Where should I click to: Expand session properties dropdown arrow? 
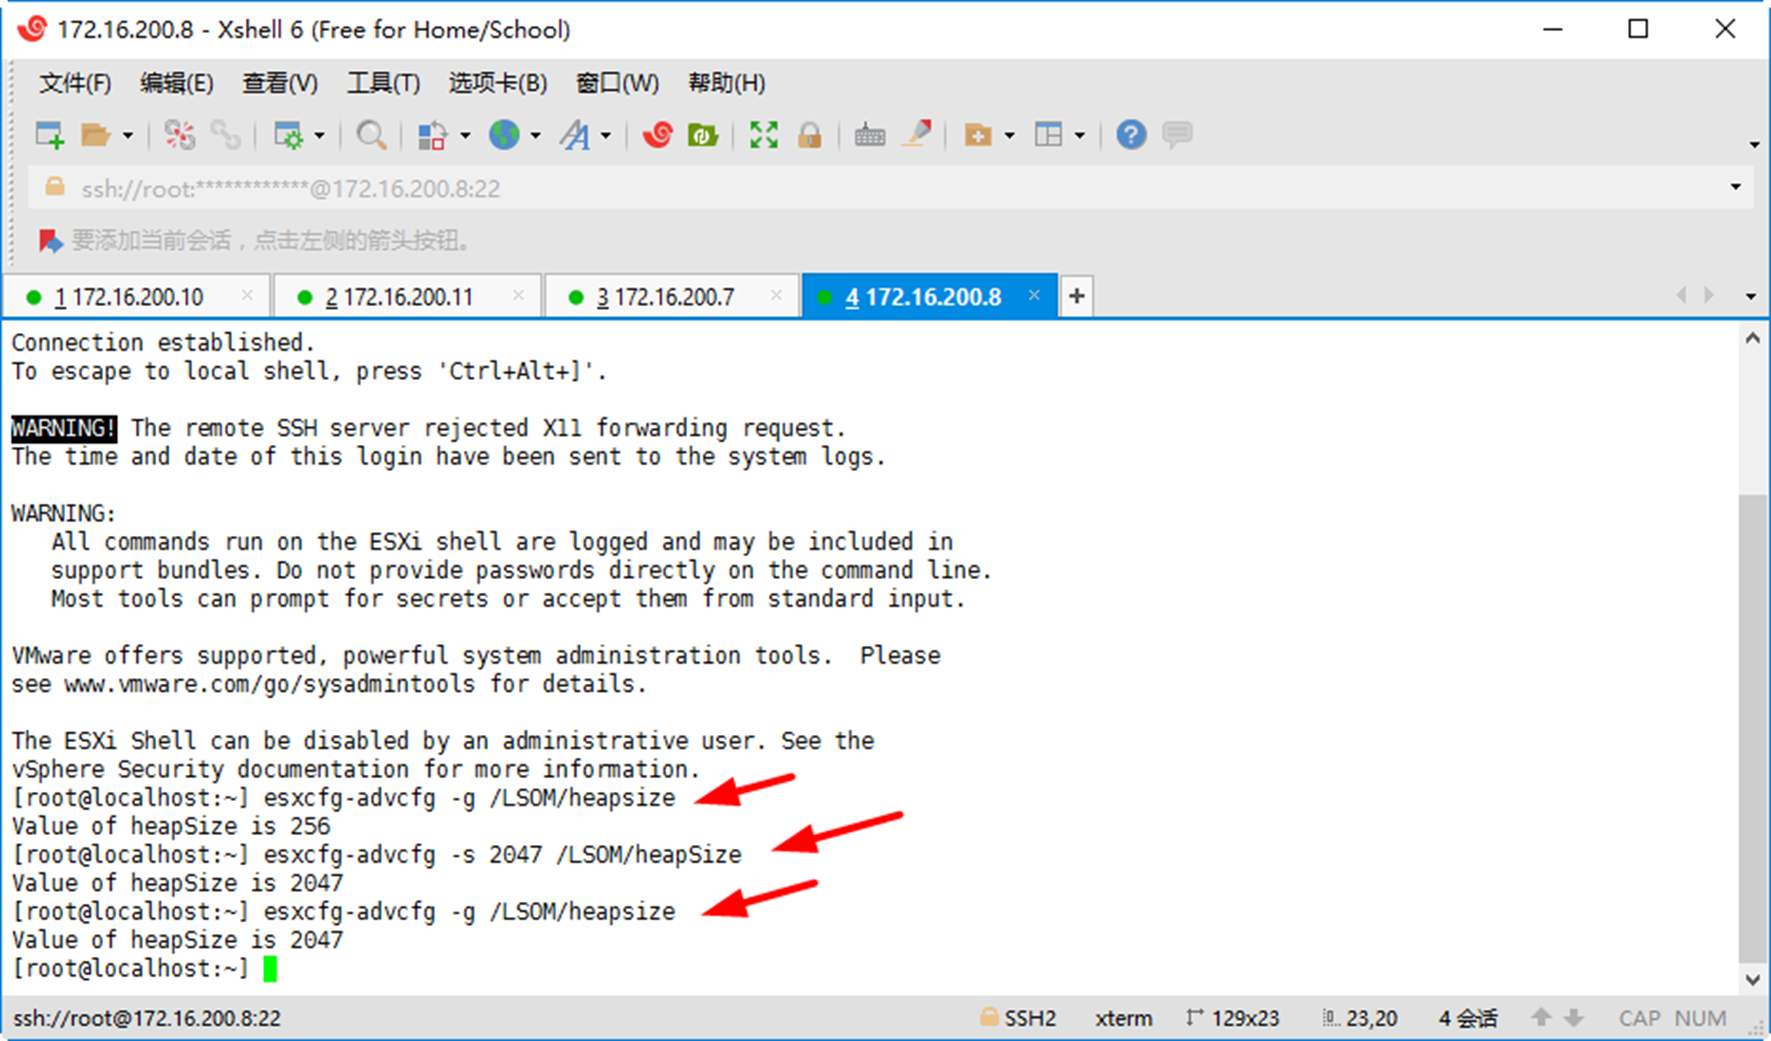pyautogui.click(x=320, y=136)
